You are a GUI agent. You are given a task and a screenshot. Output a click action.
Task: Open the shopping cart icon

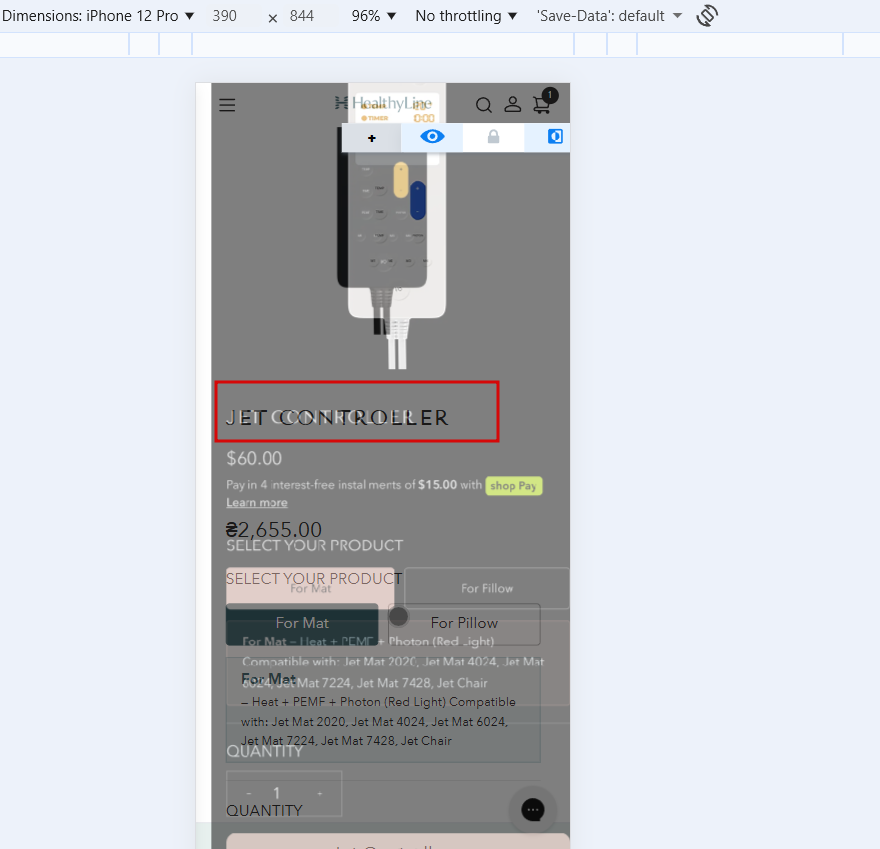(542, 104)
